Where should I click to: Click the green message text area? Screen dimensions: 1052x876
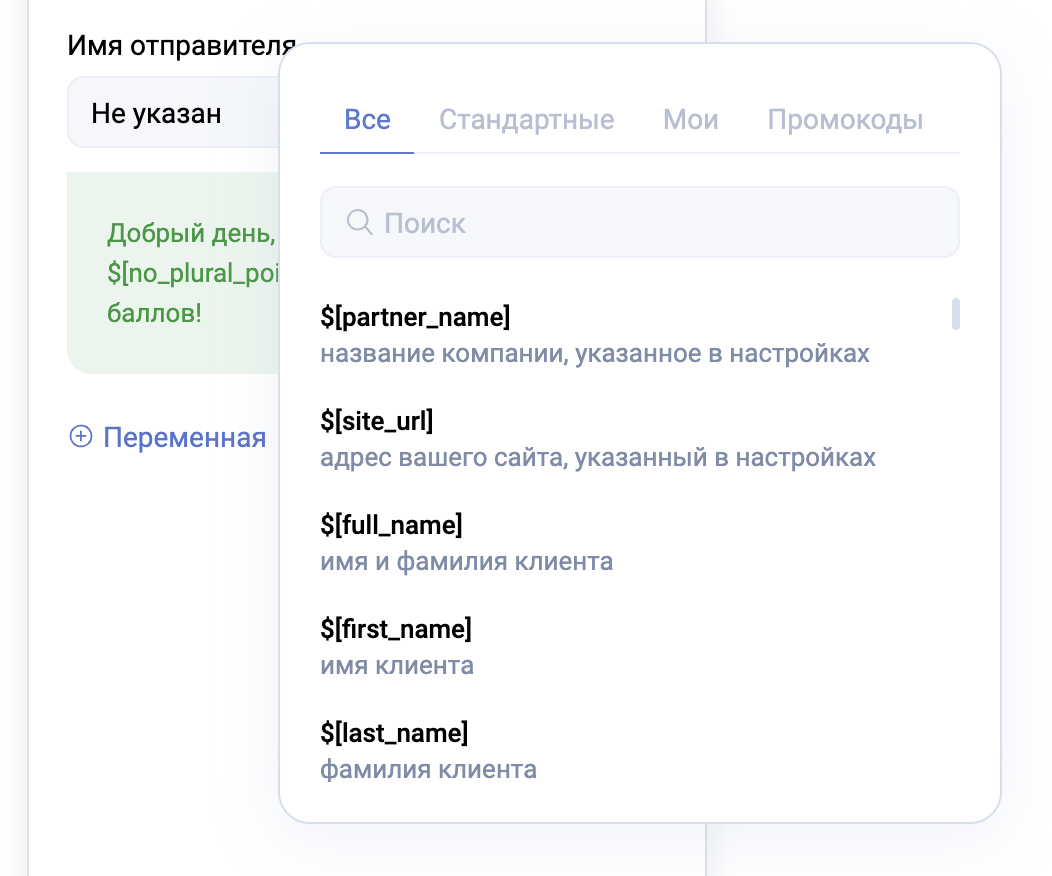click(170, 340)
